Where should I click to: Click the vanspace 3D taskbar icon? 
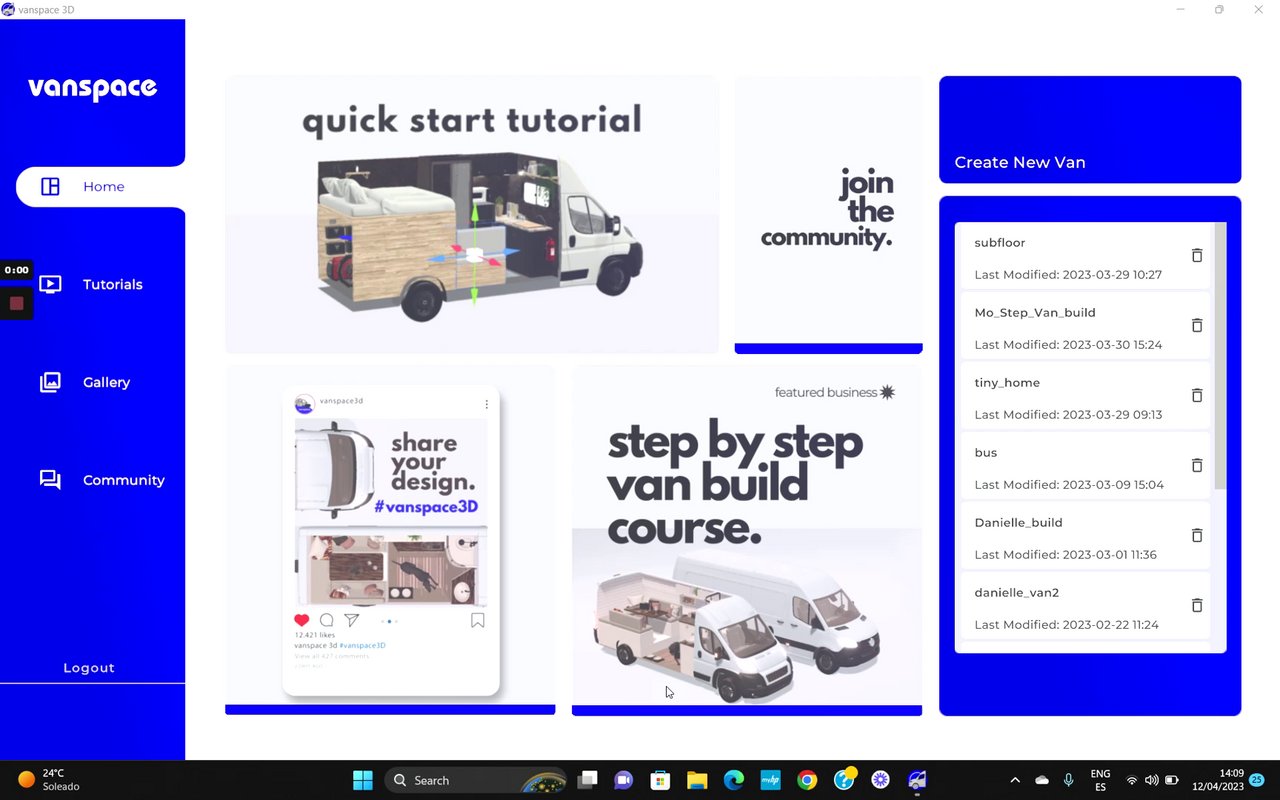tap(917, 780)
